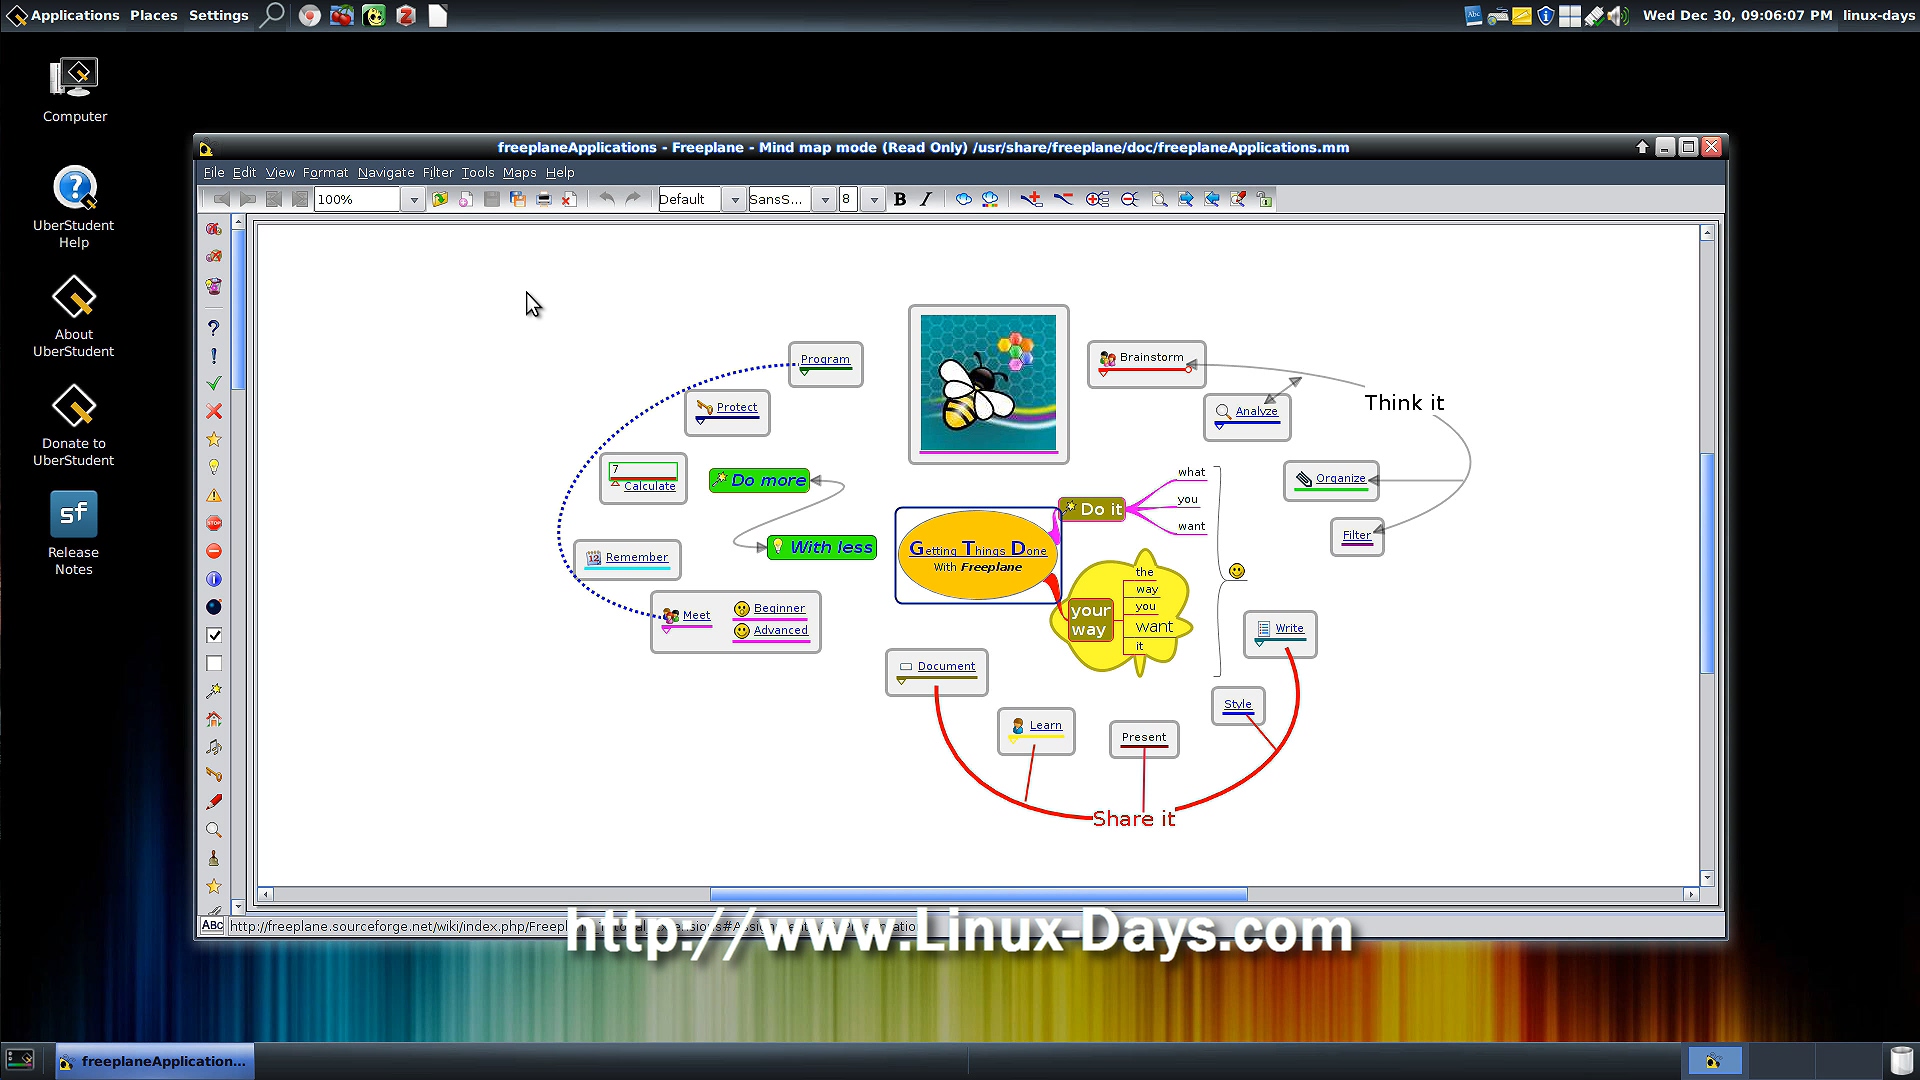The height and width of the screenshot is (1080, 1920).
Task: Add the exclamation mark icon to node
Action: (213, 356)
